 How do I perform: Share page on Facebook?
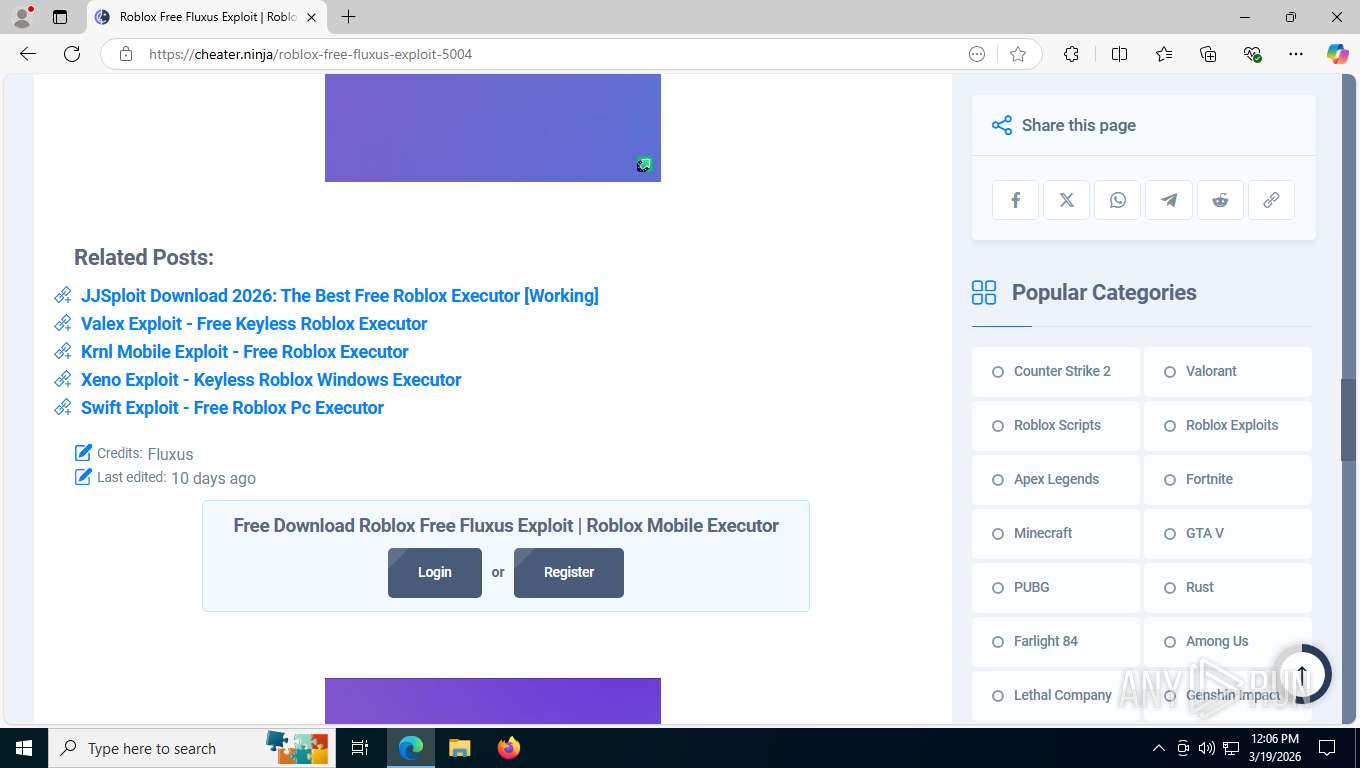1016,200
